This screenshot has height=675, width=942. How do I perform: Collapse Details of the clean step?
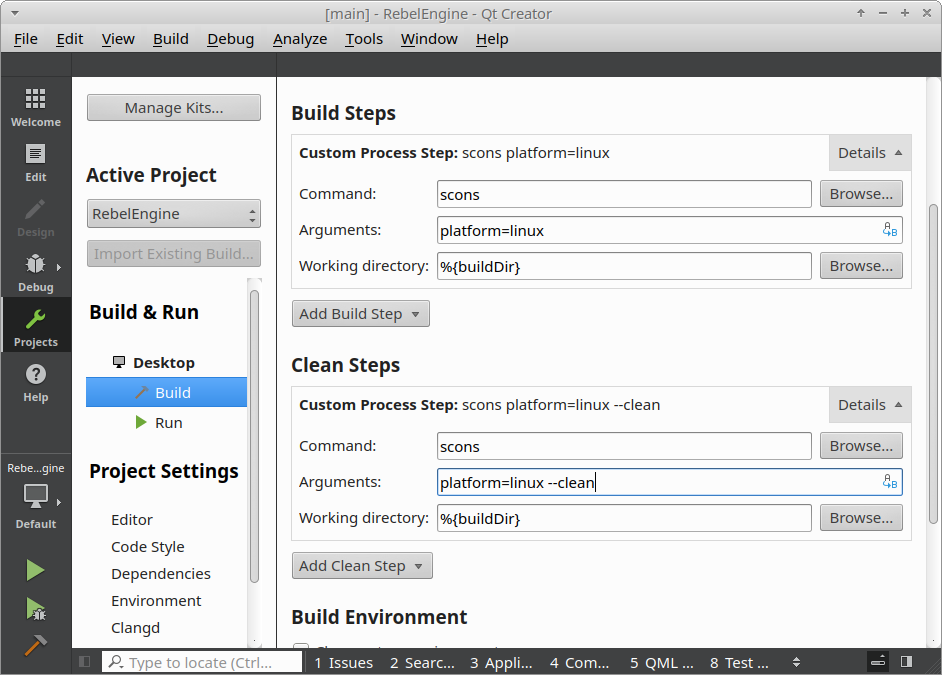pyautogui.click(x=870, y=405)
